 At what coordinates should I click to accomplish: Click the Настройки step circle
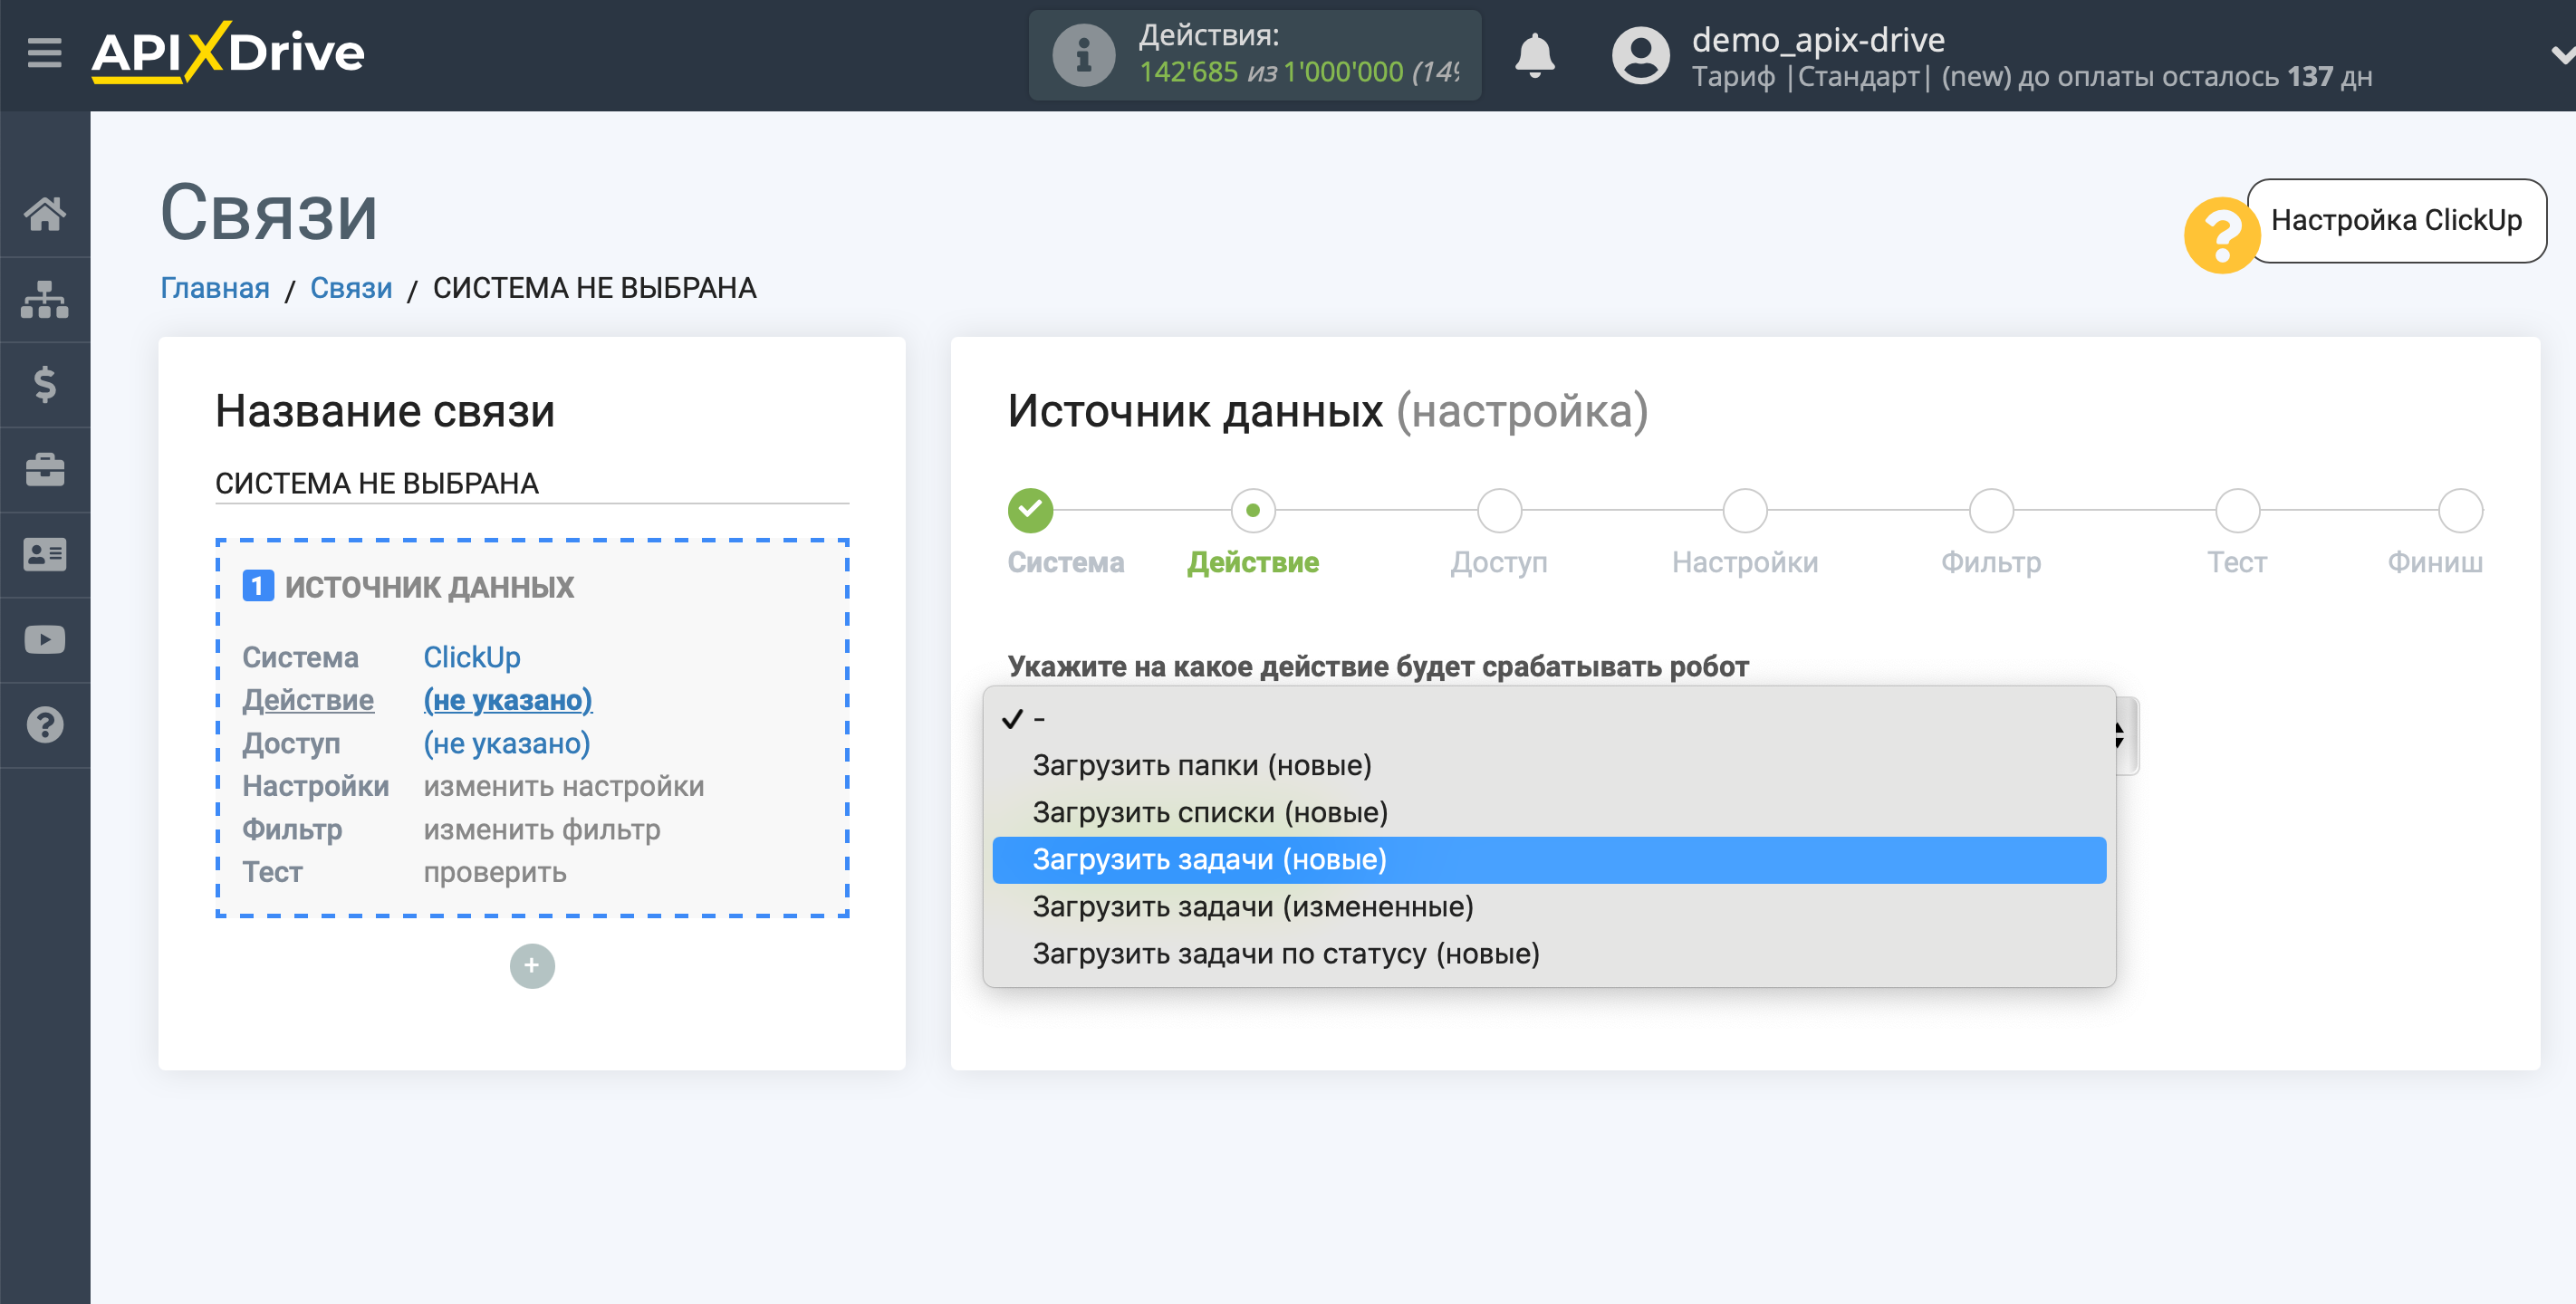1745,511
